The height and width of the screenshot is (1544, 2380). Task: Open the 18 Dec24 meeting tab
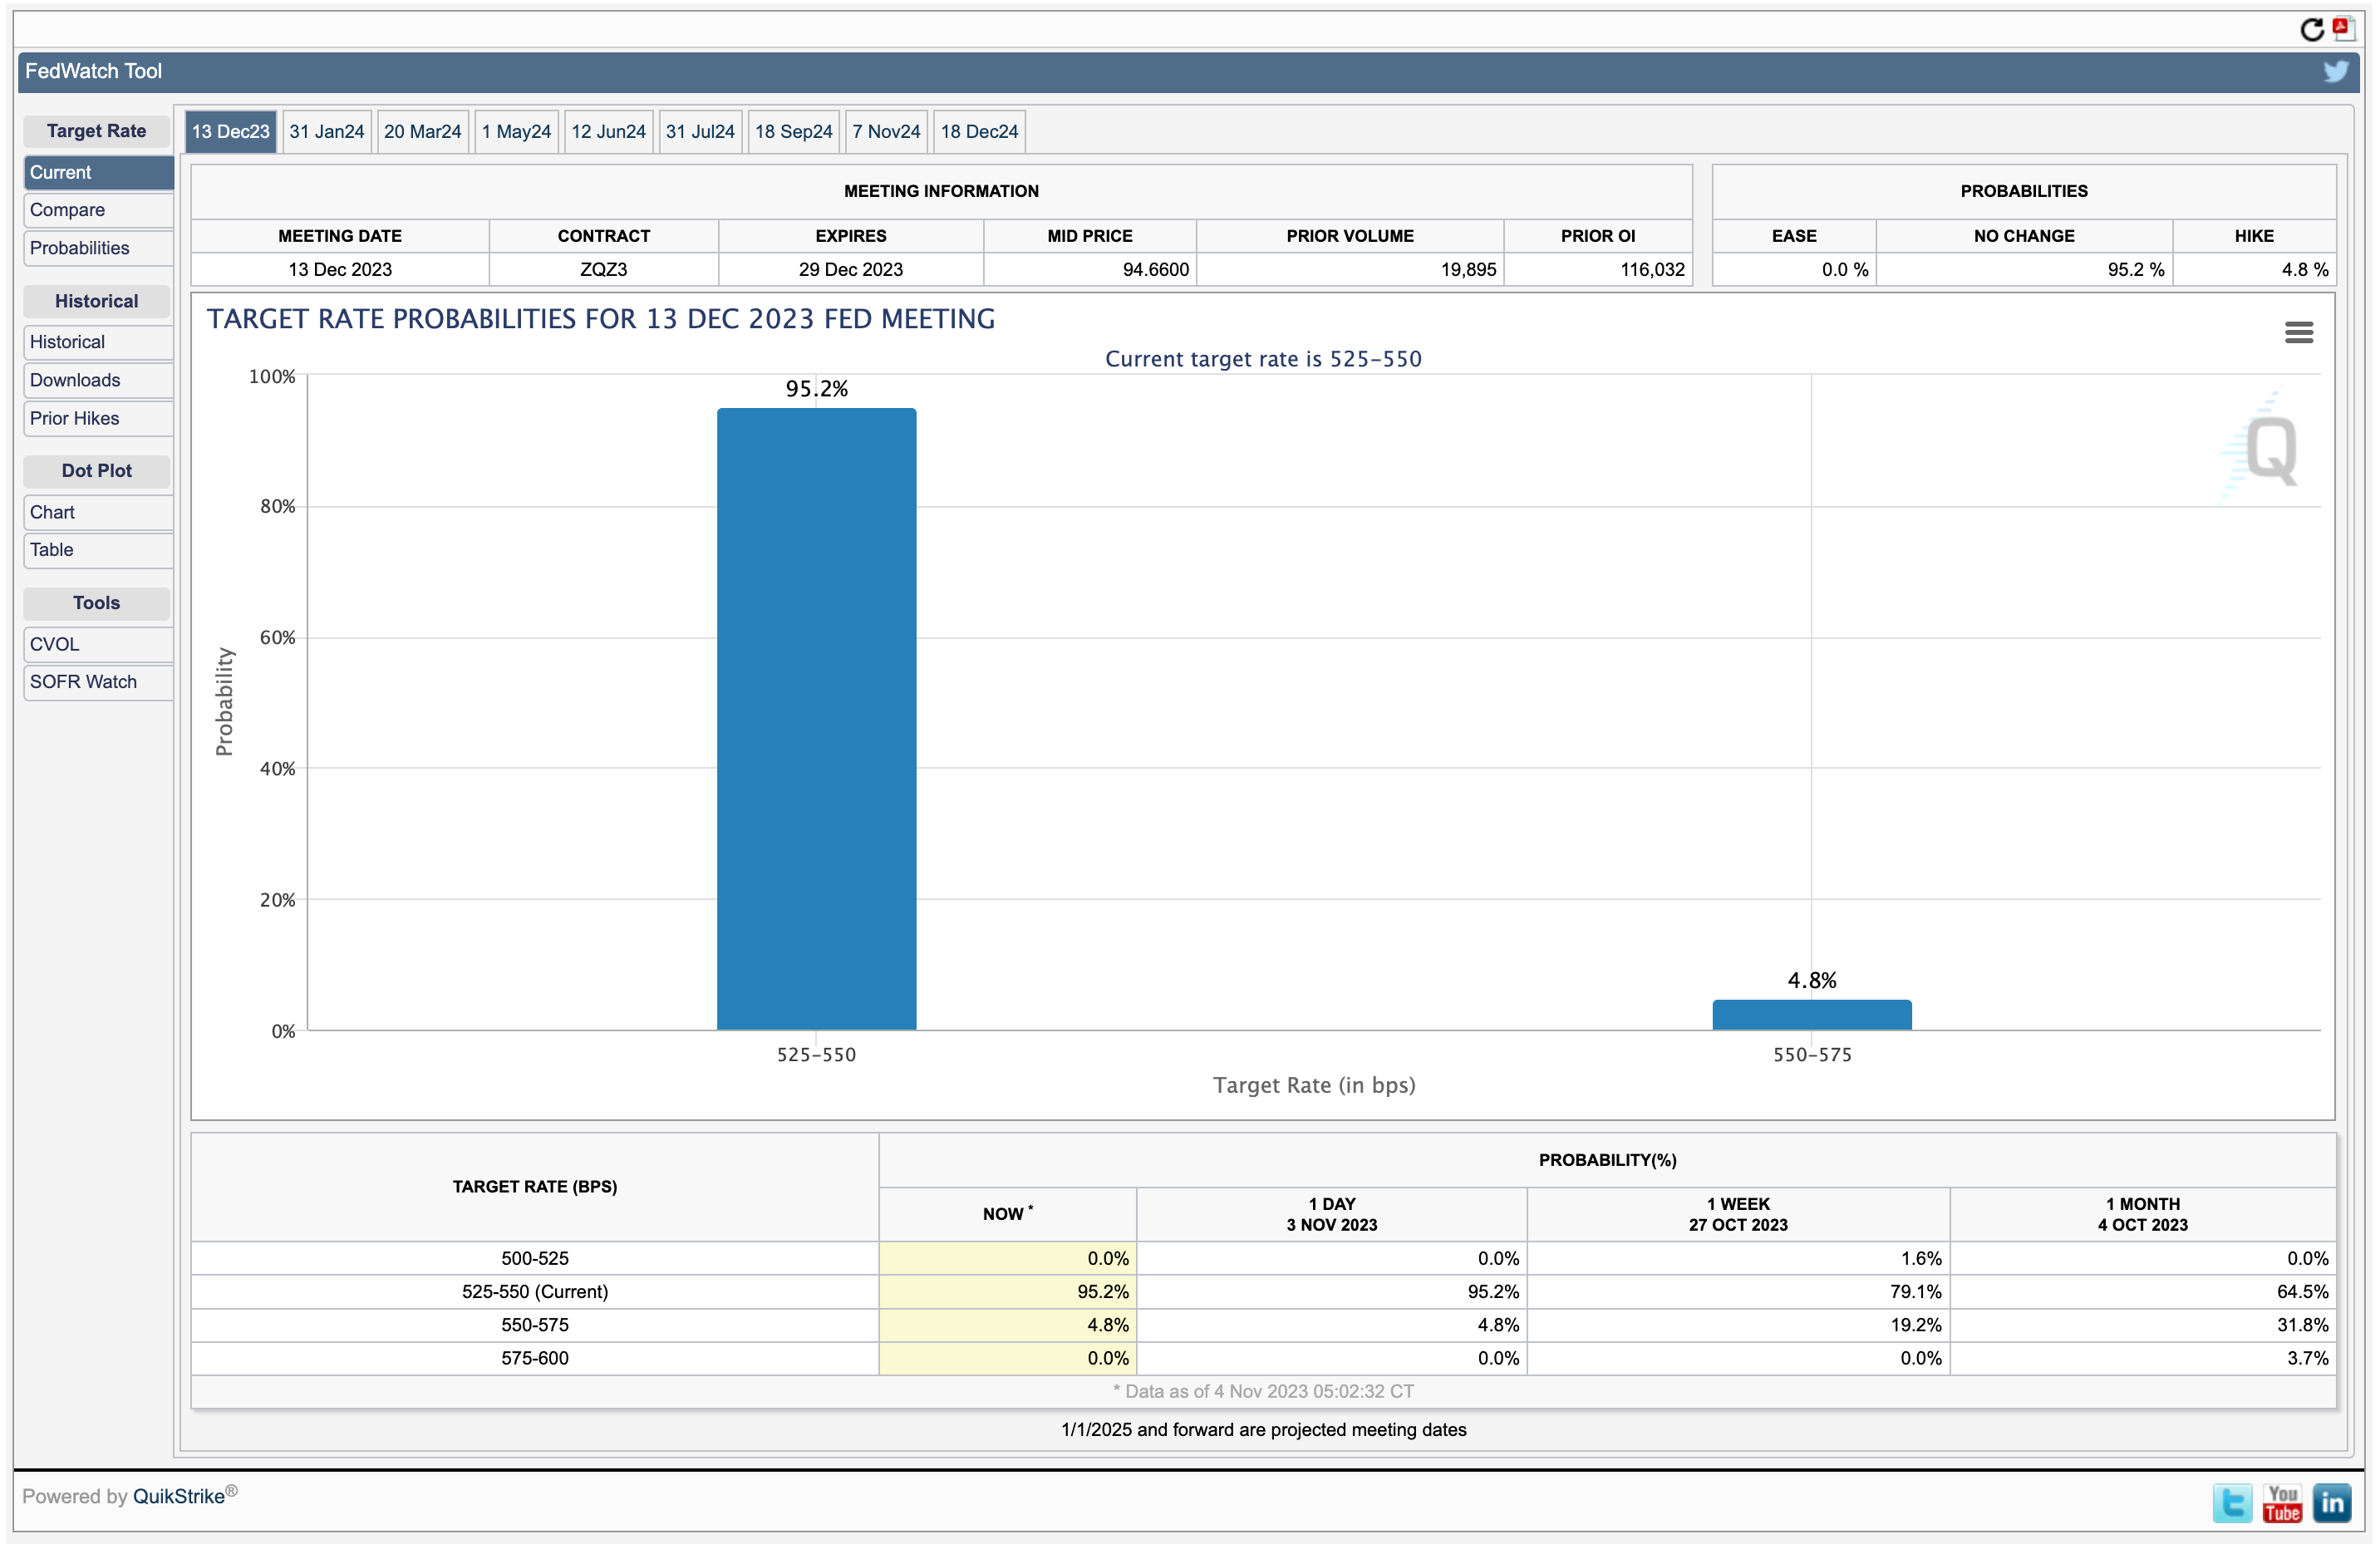978,132
